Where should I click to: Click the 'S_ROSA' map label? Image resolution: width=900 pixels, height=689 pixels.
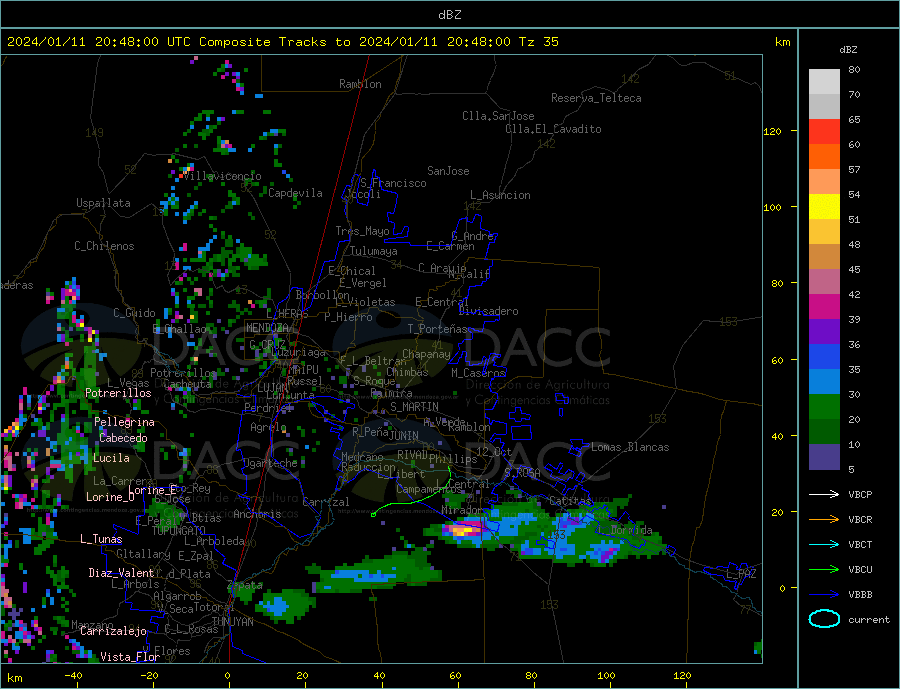(522, 473)
